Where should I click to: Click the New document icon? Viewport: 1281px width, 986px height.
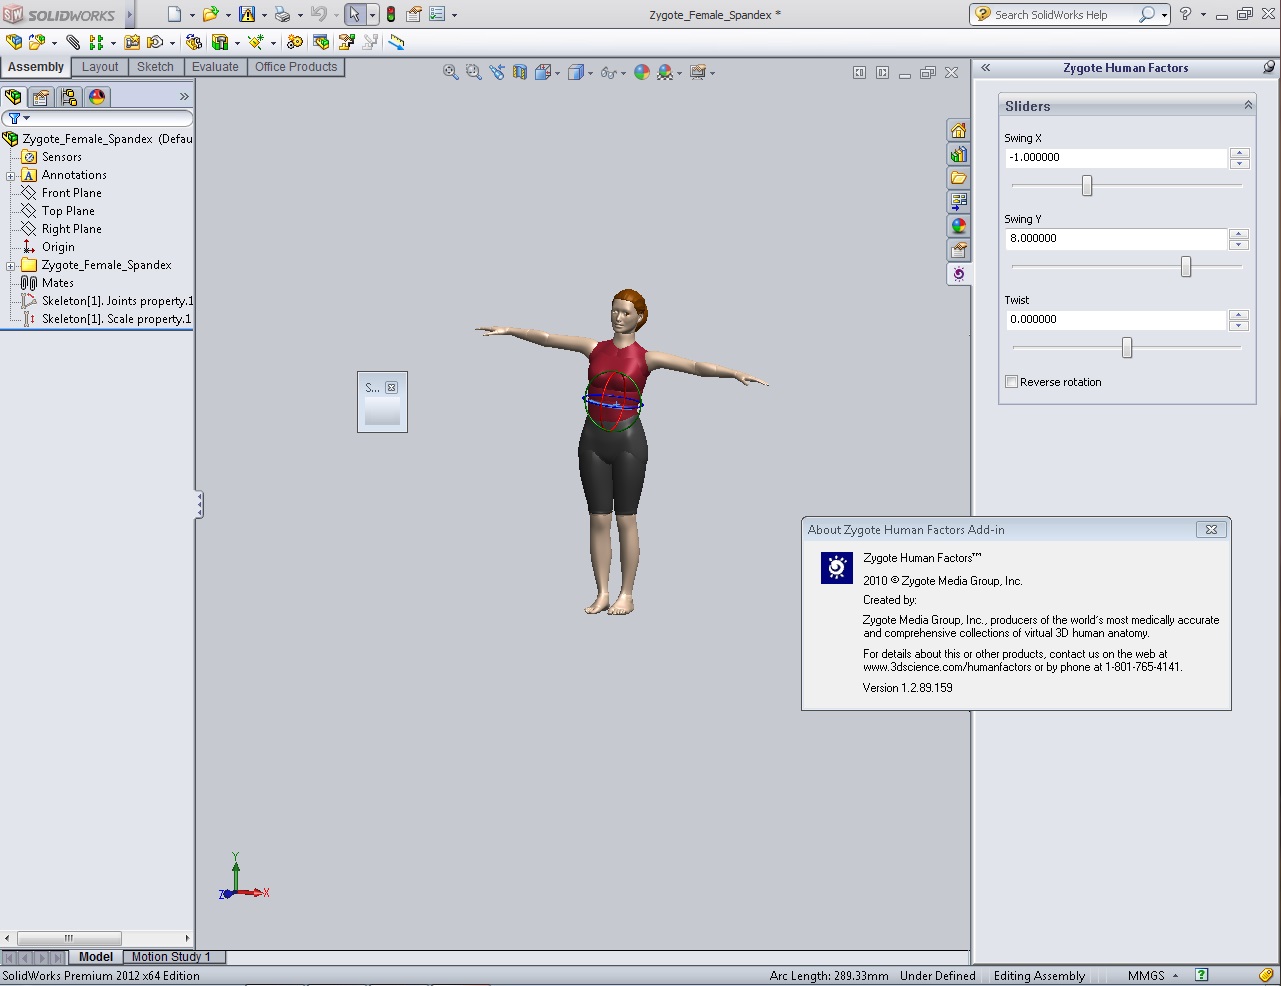tap(175, 14)
